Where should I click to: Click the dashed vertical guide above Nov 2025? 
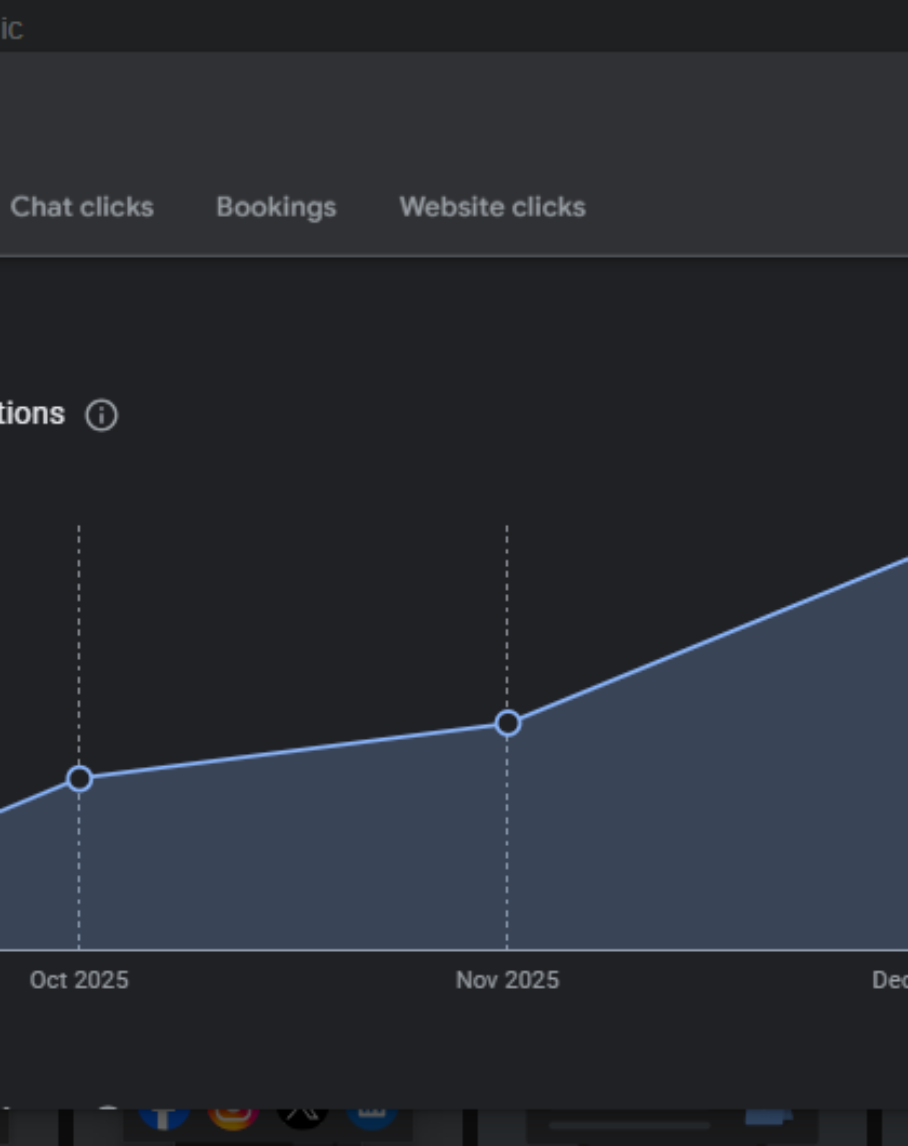[x=507, y=620]
